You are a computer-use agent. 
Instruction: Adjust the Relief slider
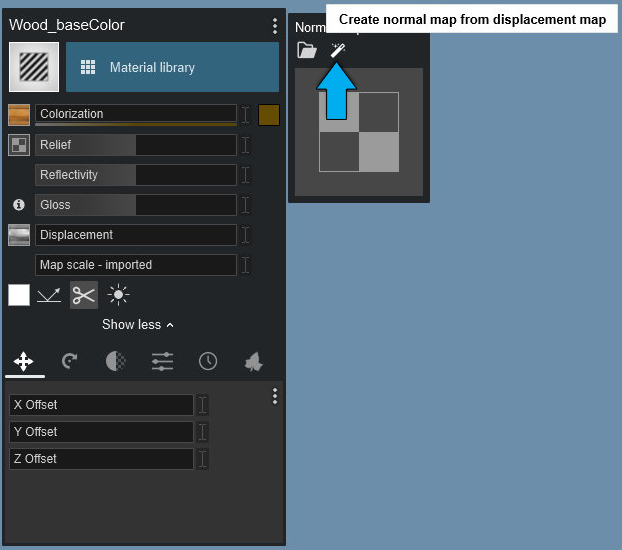click(136, 145)
